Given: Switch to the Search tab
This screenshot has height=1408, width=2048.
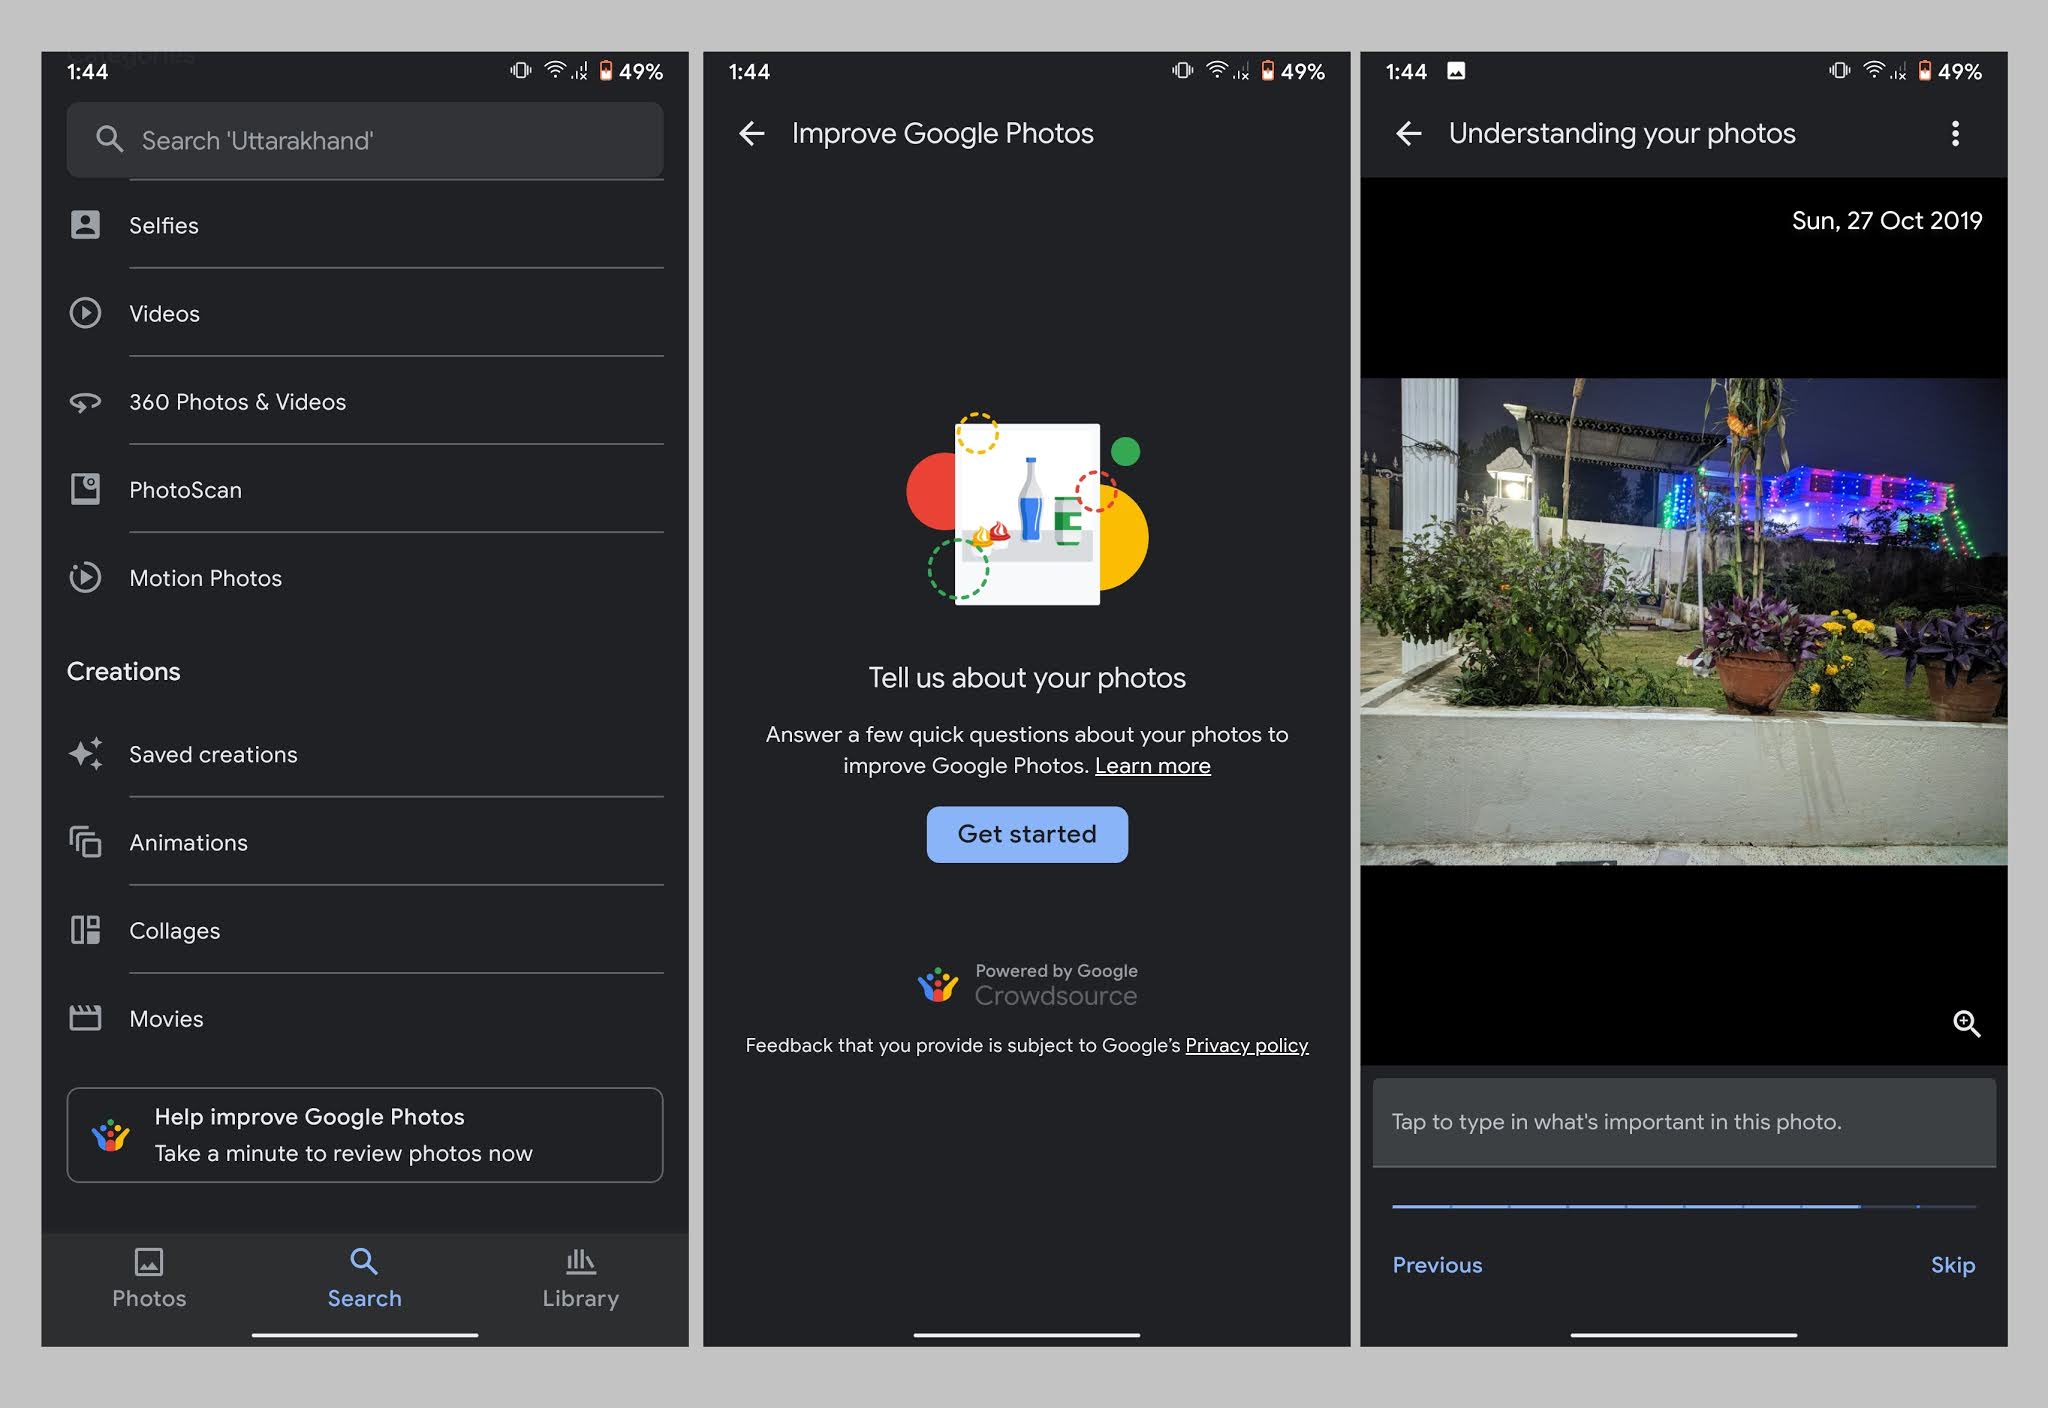Looking at the screenshot, I should 365,1278.
